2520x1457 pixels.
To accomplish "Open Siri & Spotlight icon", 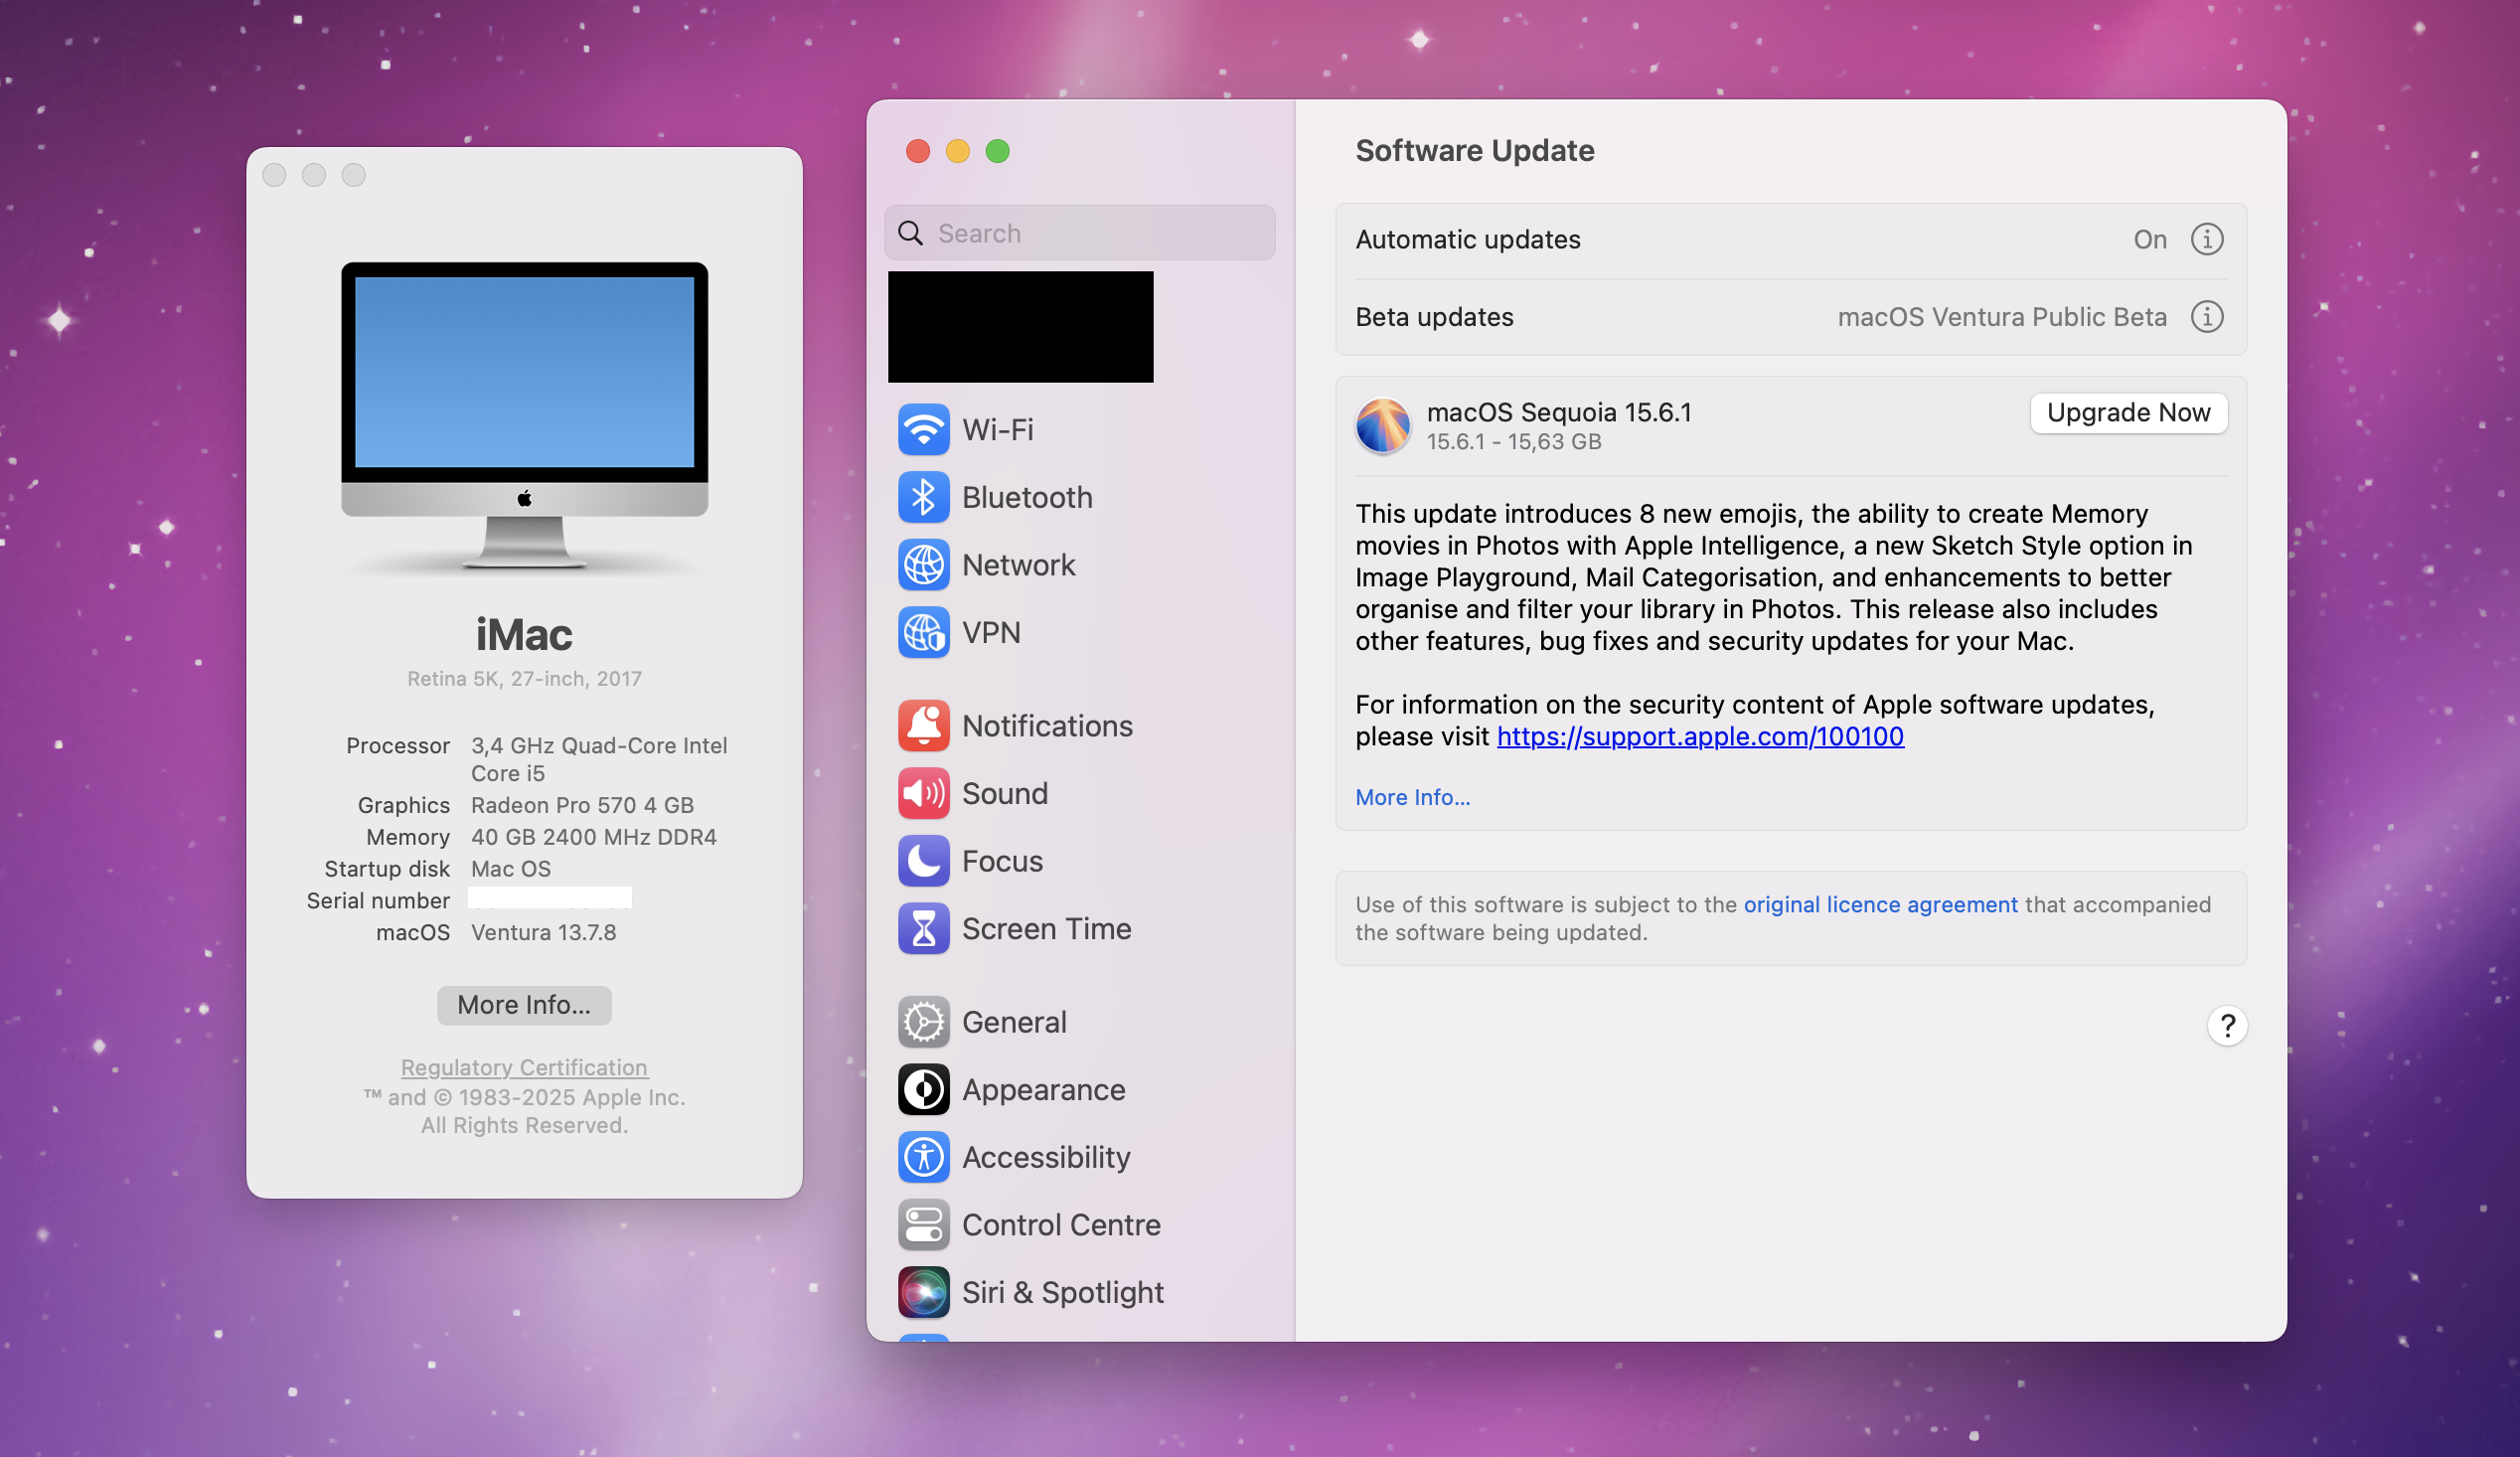I will click(923, 1292).
